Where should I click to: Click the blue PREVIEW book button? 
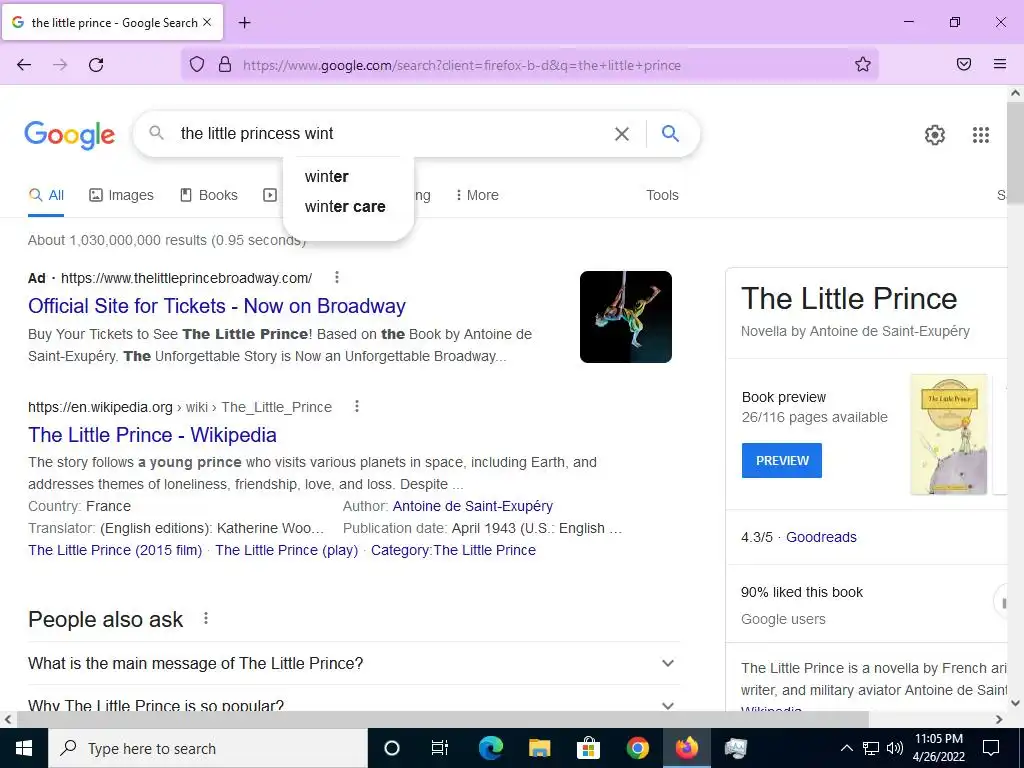pyautogui.click(x=782, y=460)
